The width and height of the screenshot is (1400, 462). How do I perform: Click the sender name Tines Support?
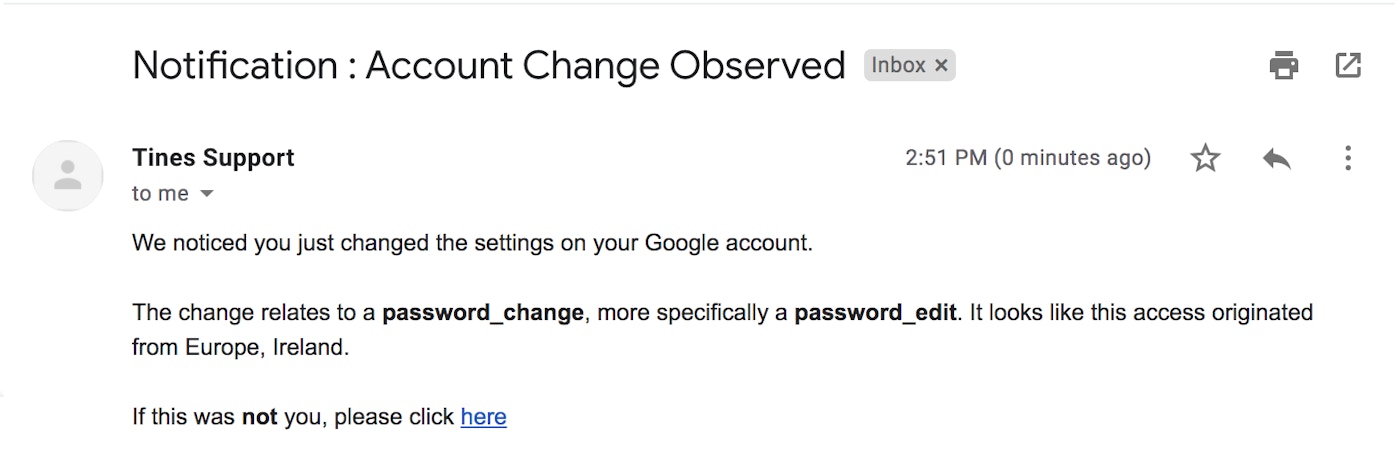coord(213,158)
